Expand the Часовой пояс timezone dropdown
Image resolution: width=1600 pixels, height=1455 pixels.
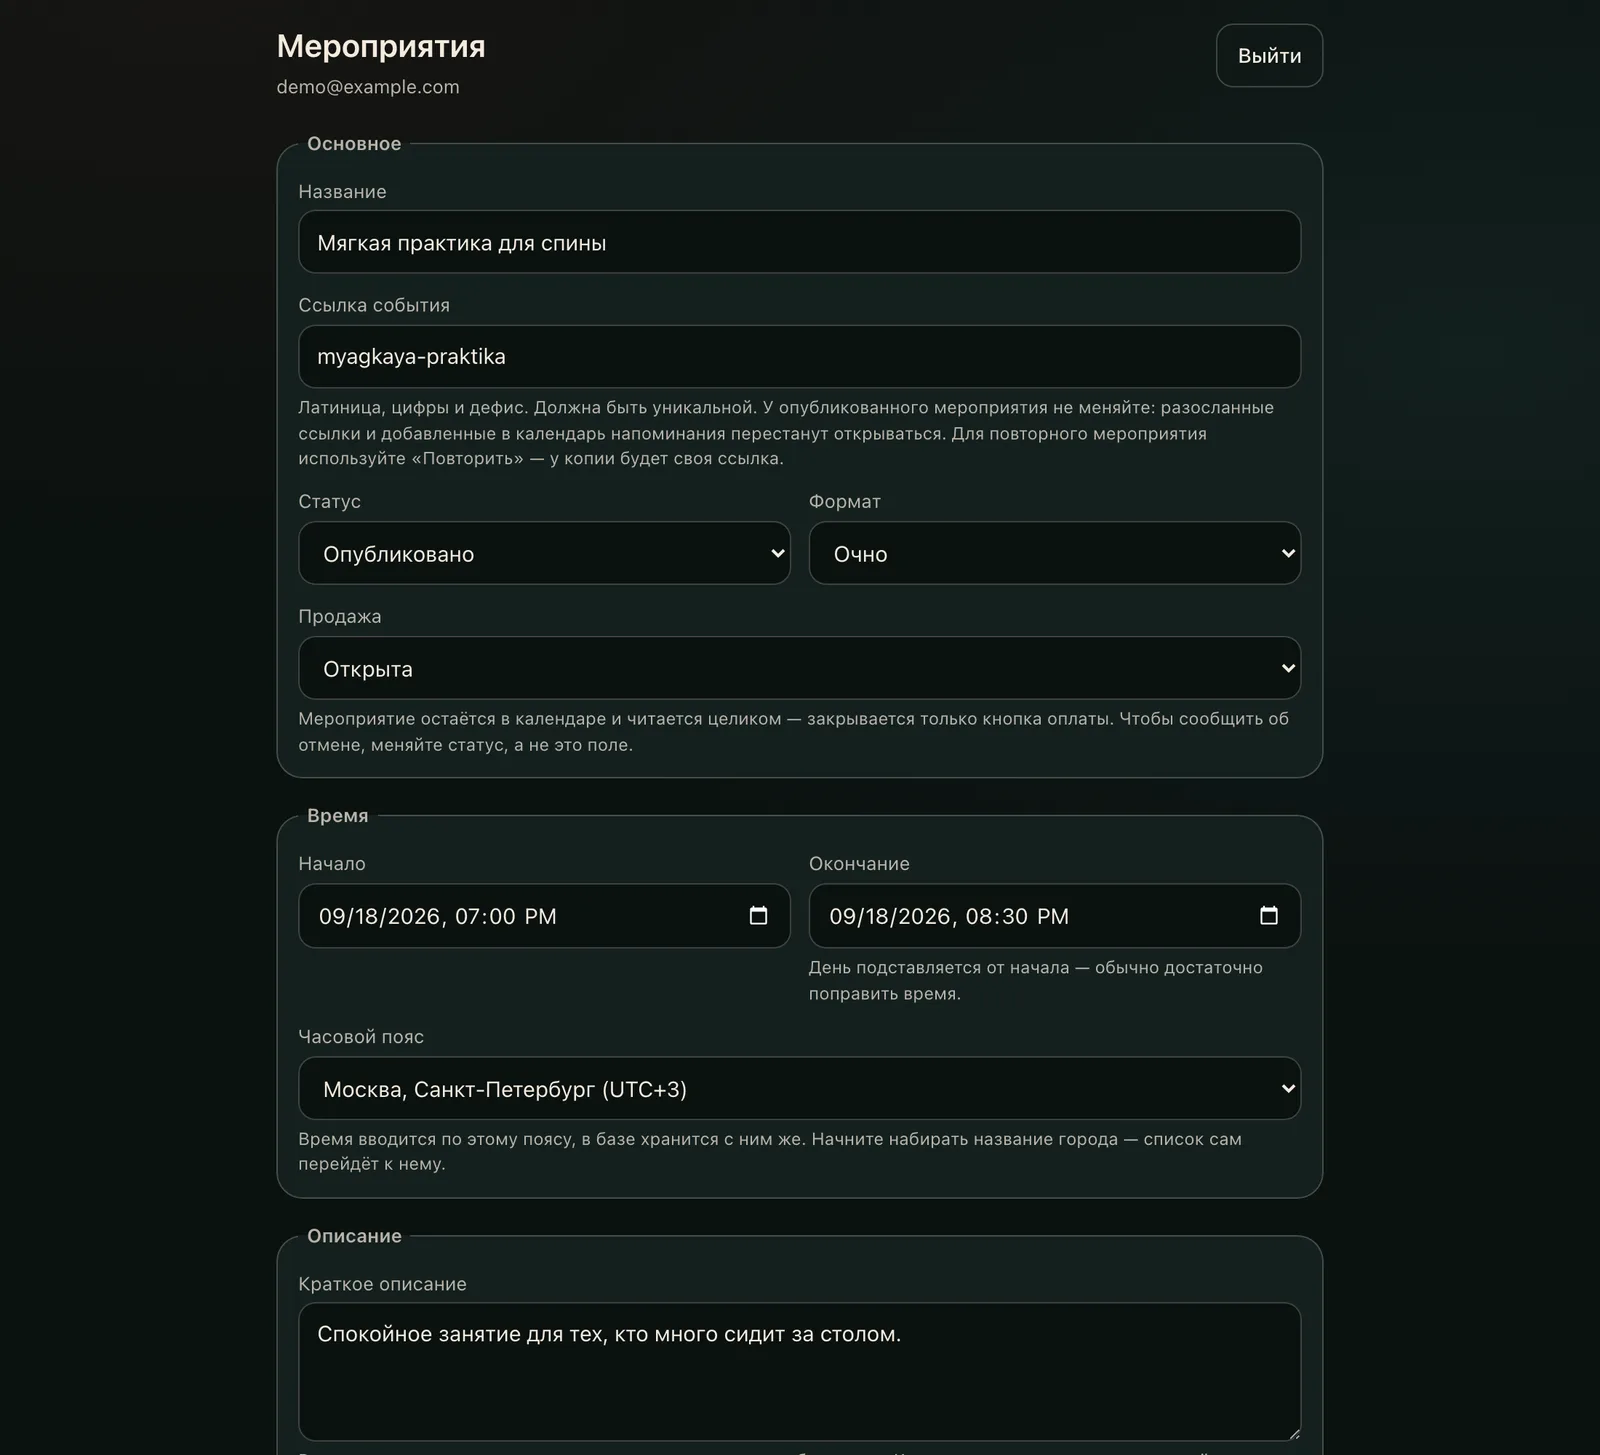799,1088
